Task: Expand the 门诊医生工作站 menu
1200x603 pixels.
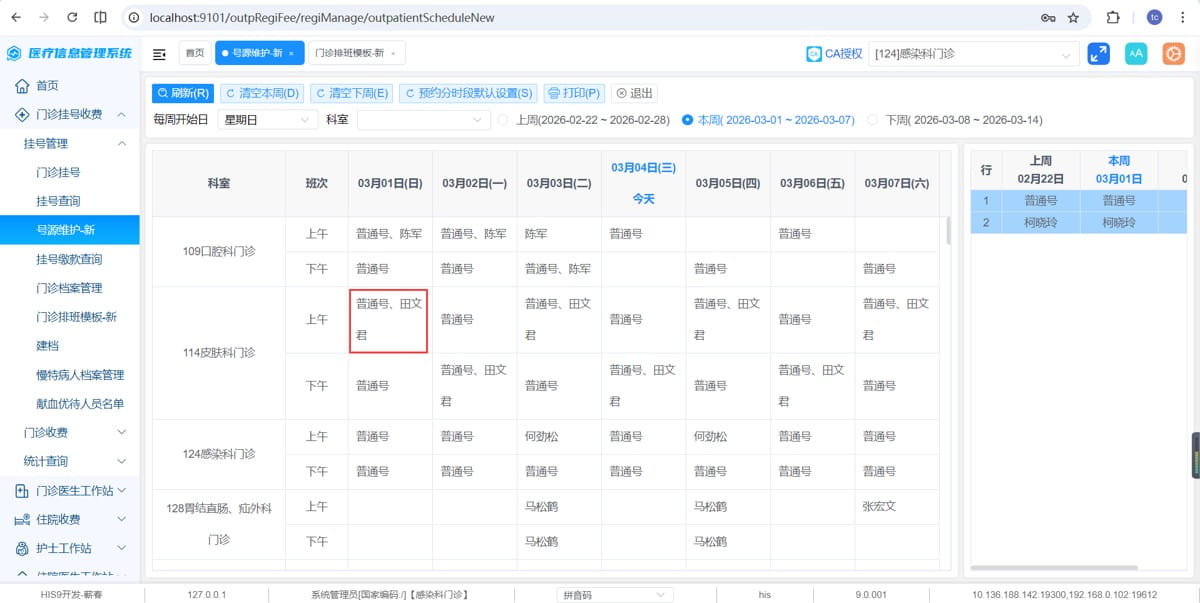Action: coord(121,491)
